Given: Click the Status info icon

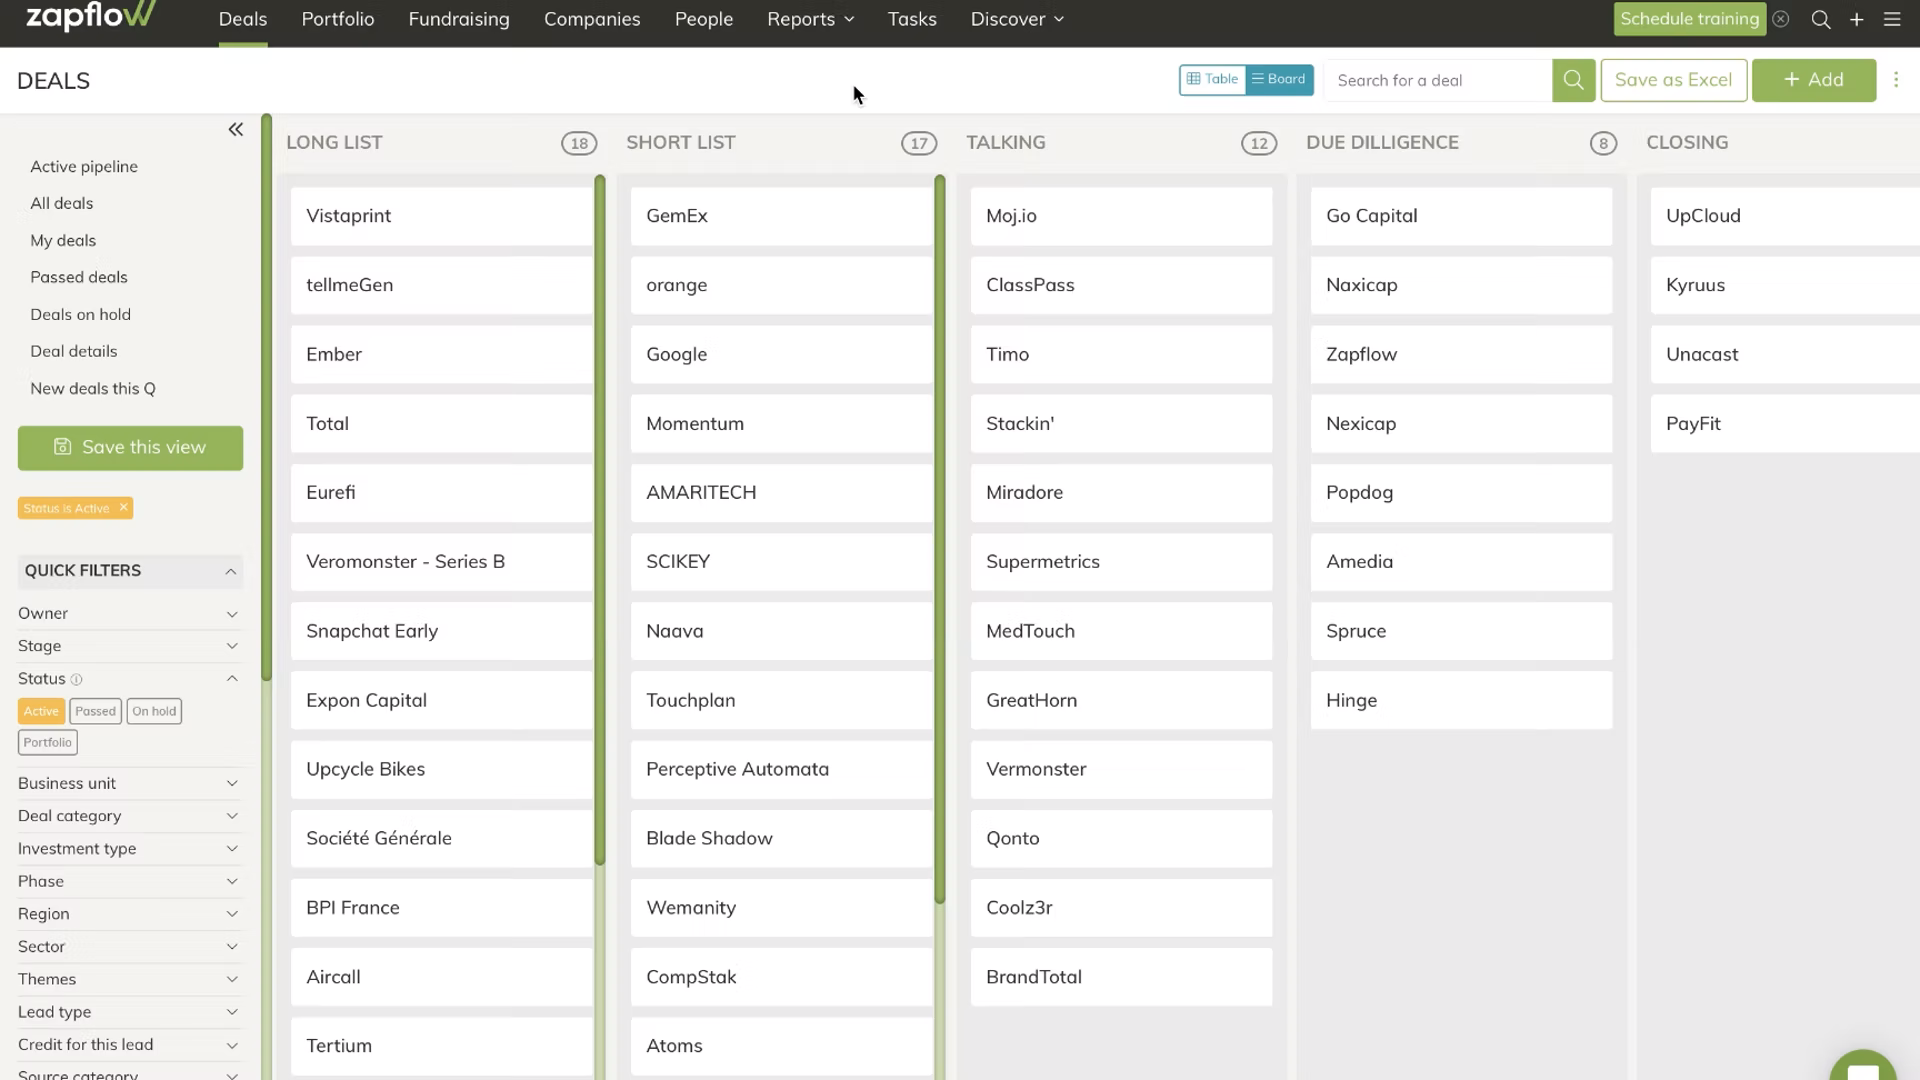Looking at the screenshot, I should [76, 679].
